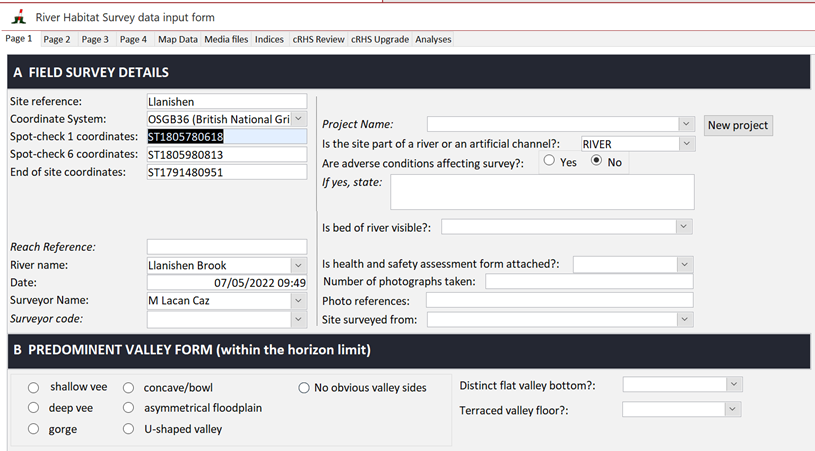815x451 pixels.
Task: Switch to the Indices tab
Action: 269,39
